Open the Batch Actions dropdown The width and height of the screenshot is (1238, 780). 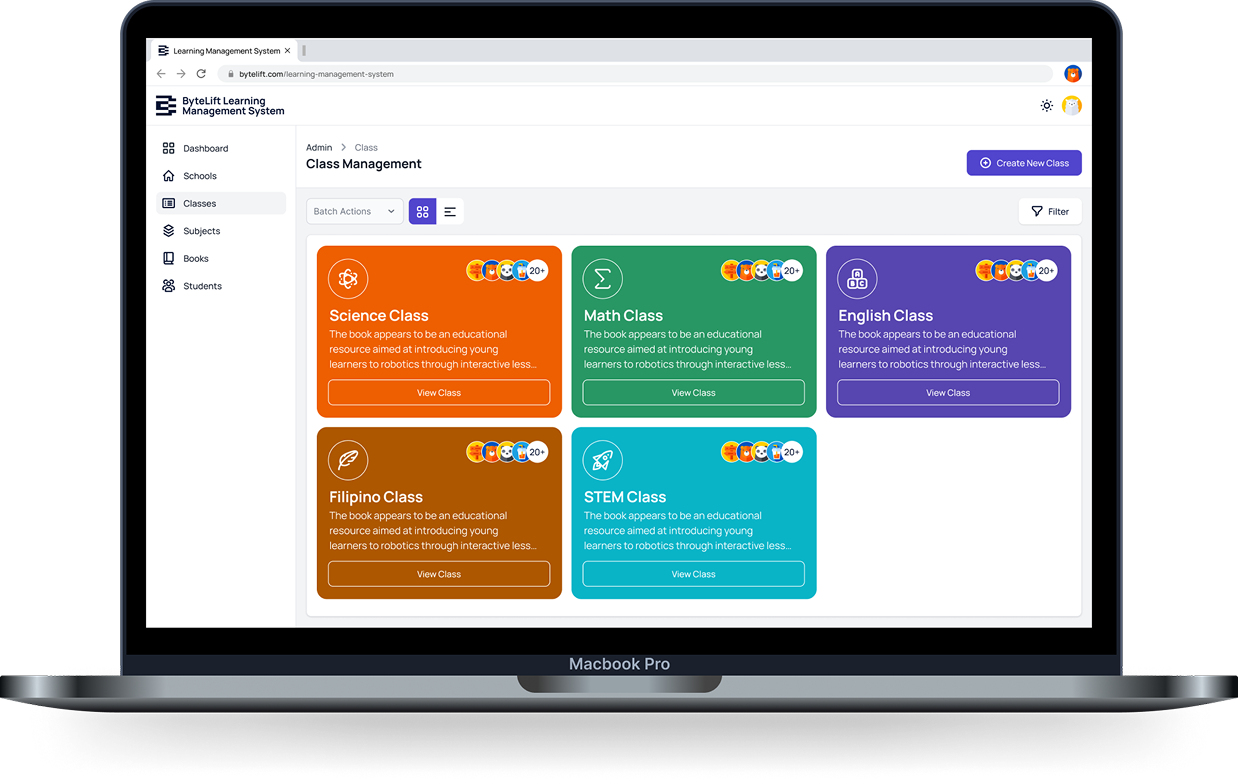(x=354, y=212)
